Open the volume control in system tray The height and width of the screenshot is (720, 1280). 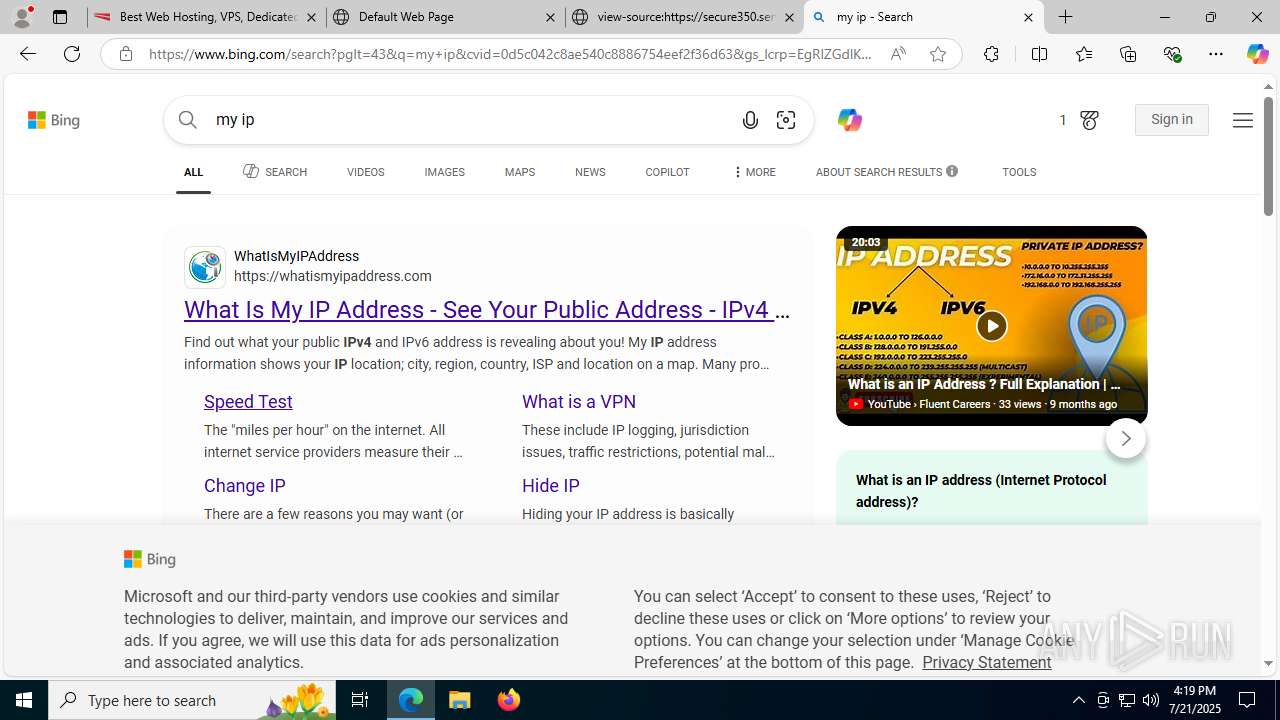(1151, 700)
